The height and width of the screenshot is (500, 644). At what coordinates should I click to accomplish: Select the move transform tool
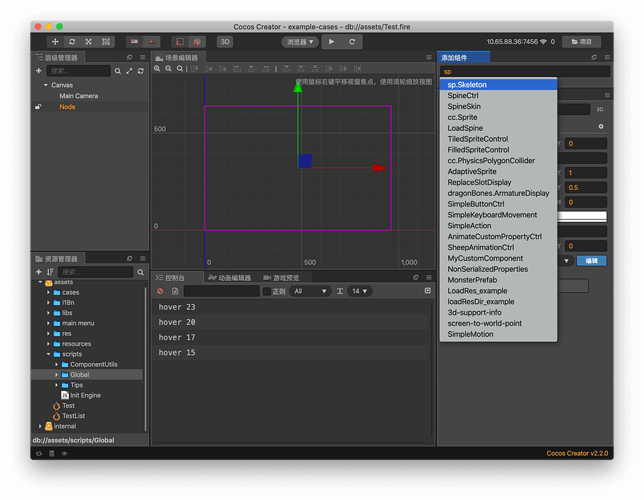[x=54, y=42]
